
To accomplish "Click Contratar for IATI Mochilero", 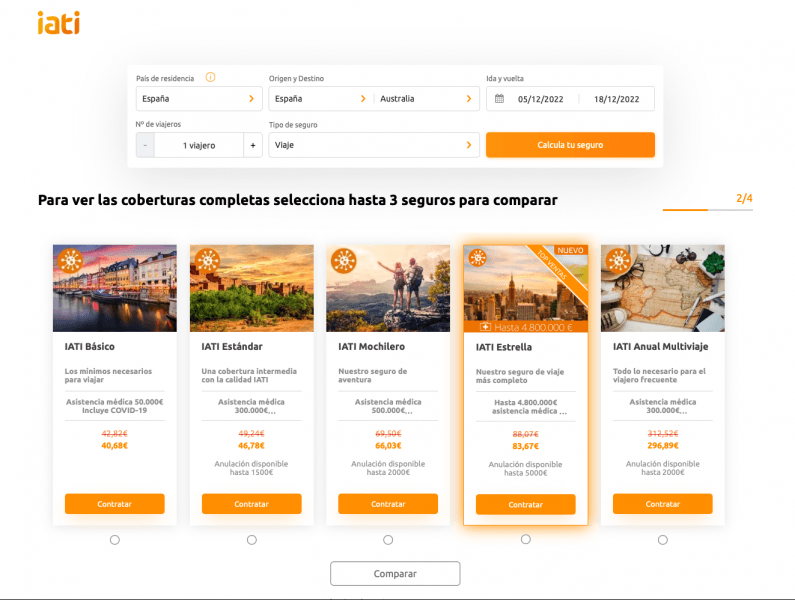I will [388, 504].
